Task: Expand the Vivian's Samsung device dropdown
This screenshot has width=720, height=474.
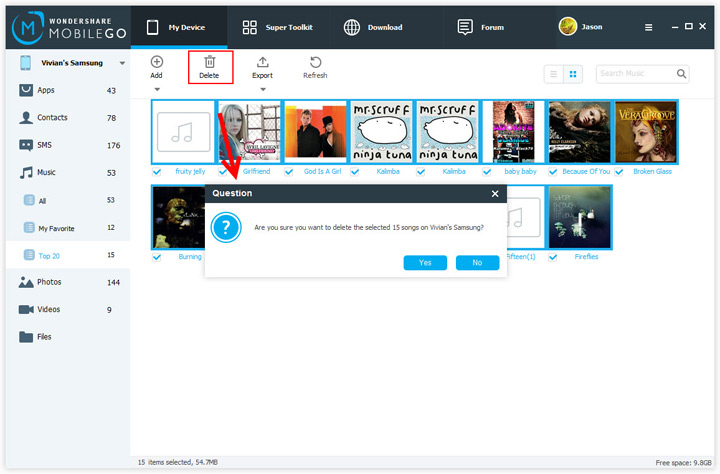Action: [122, 63]
